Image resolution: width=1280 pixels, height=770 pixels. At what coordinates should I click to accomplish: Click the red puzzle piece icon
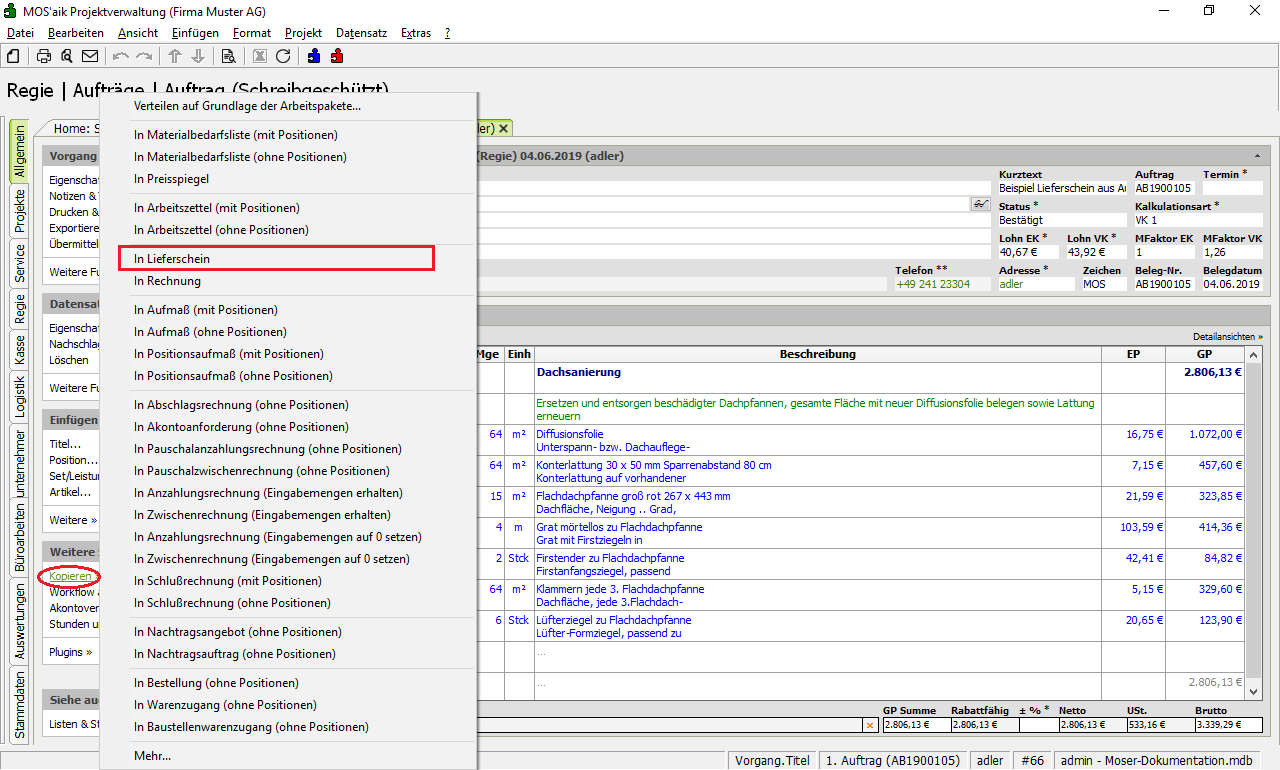pos(337,56)
